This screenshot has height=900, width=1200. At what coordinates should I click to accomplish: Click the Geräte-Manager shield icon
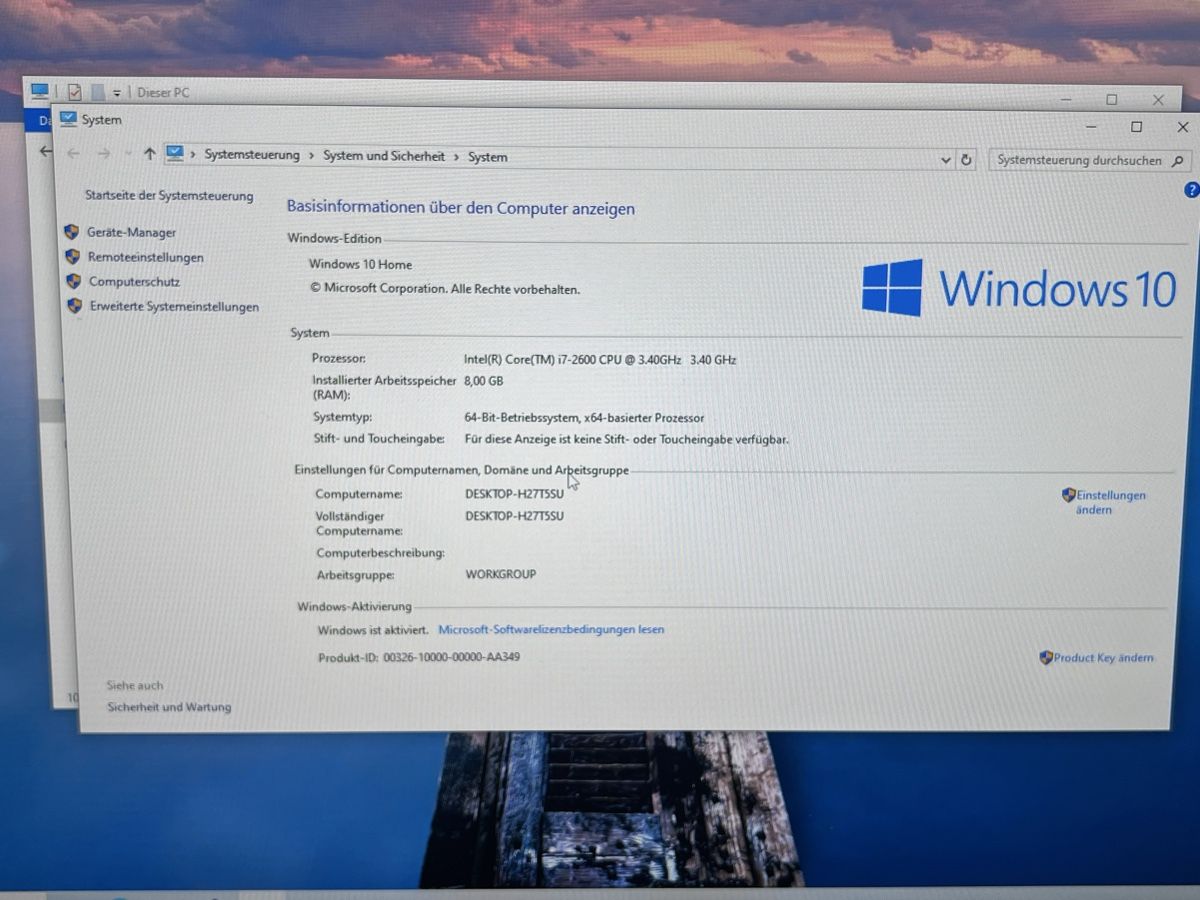point(72,232)
